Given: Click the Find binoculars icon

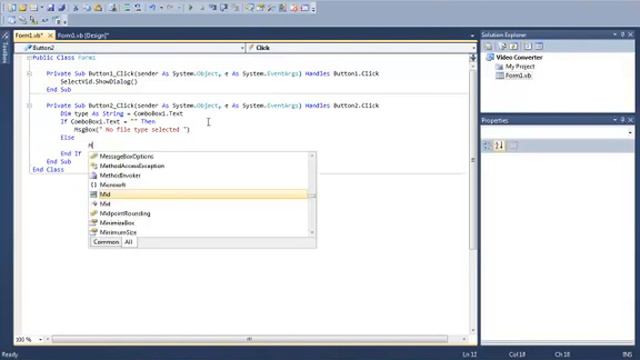Looking at the screenshot, I should [x=113, y=8].
